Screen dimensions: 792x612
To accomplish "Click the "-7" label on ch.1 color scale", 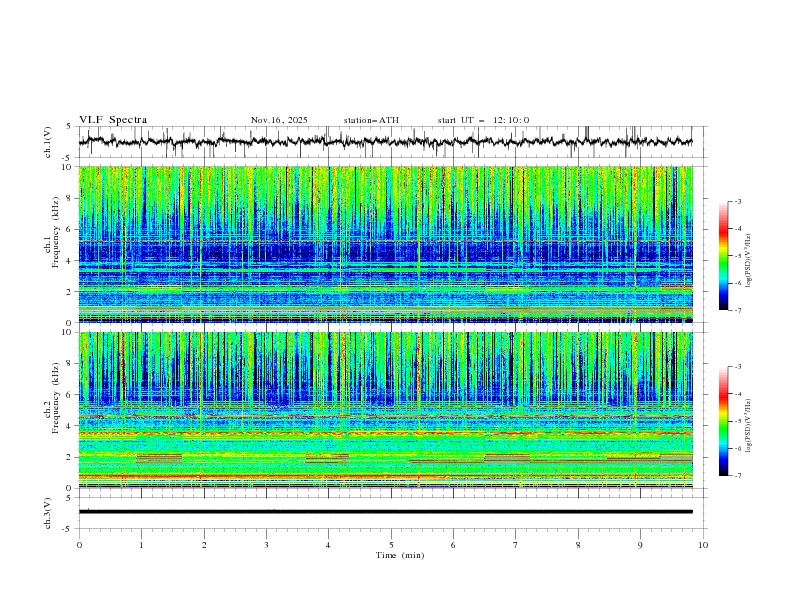I will point(738,310).
